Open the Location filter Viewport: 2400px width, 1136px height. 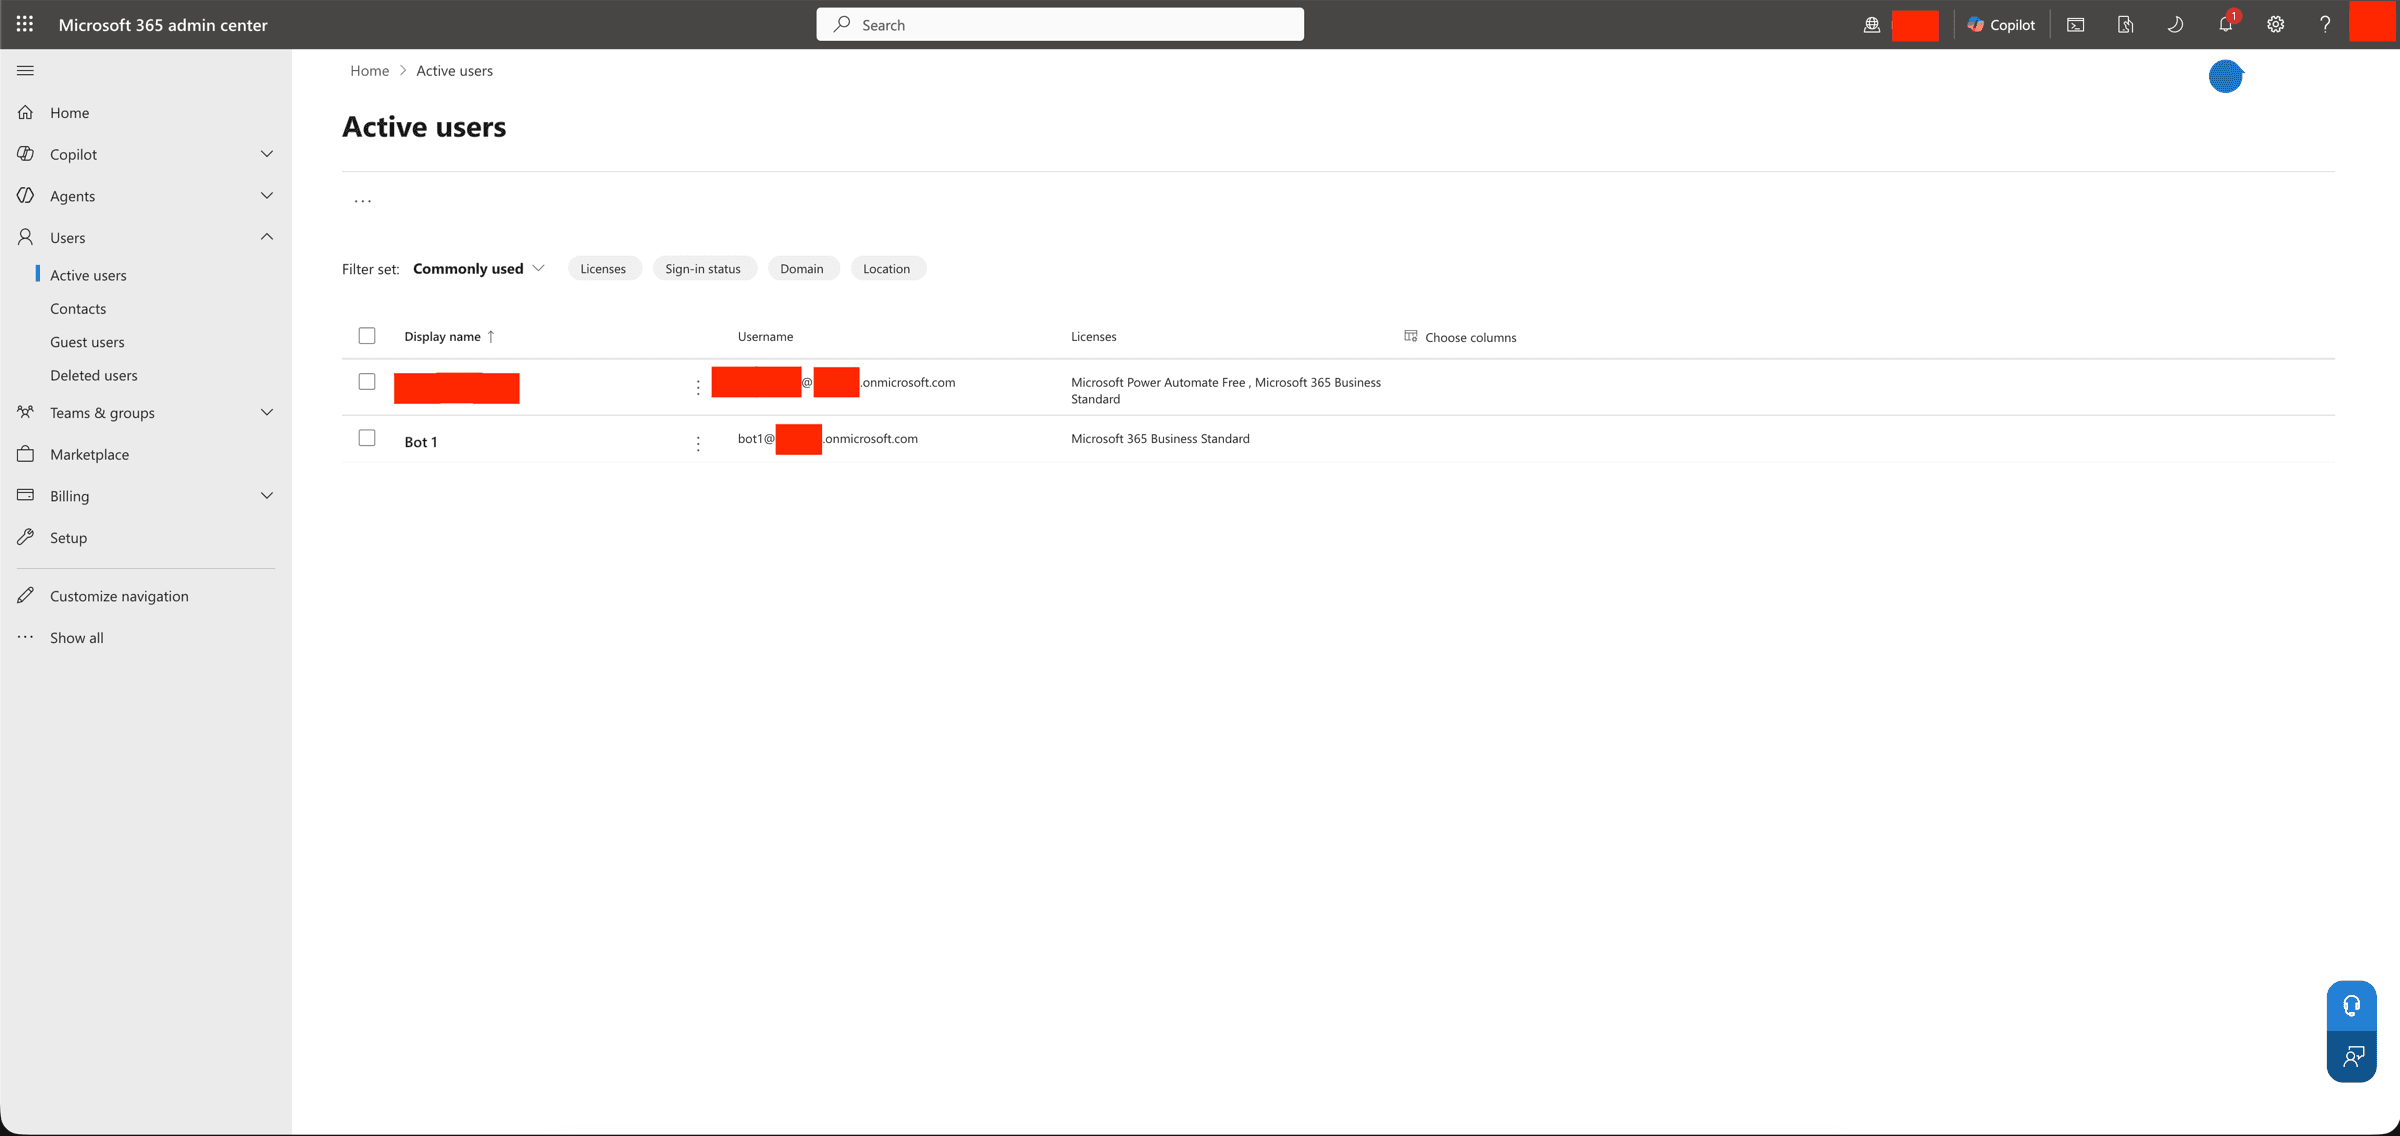(887, 268)
